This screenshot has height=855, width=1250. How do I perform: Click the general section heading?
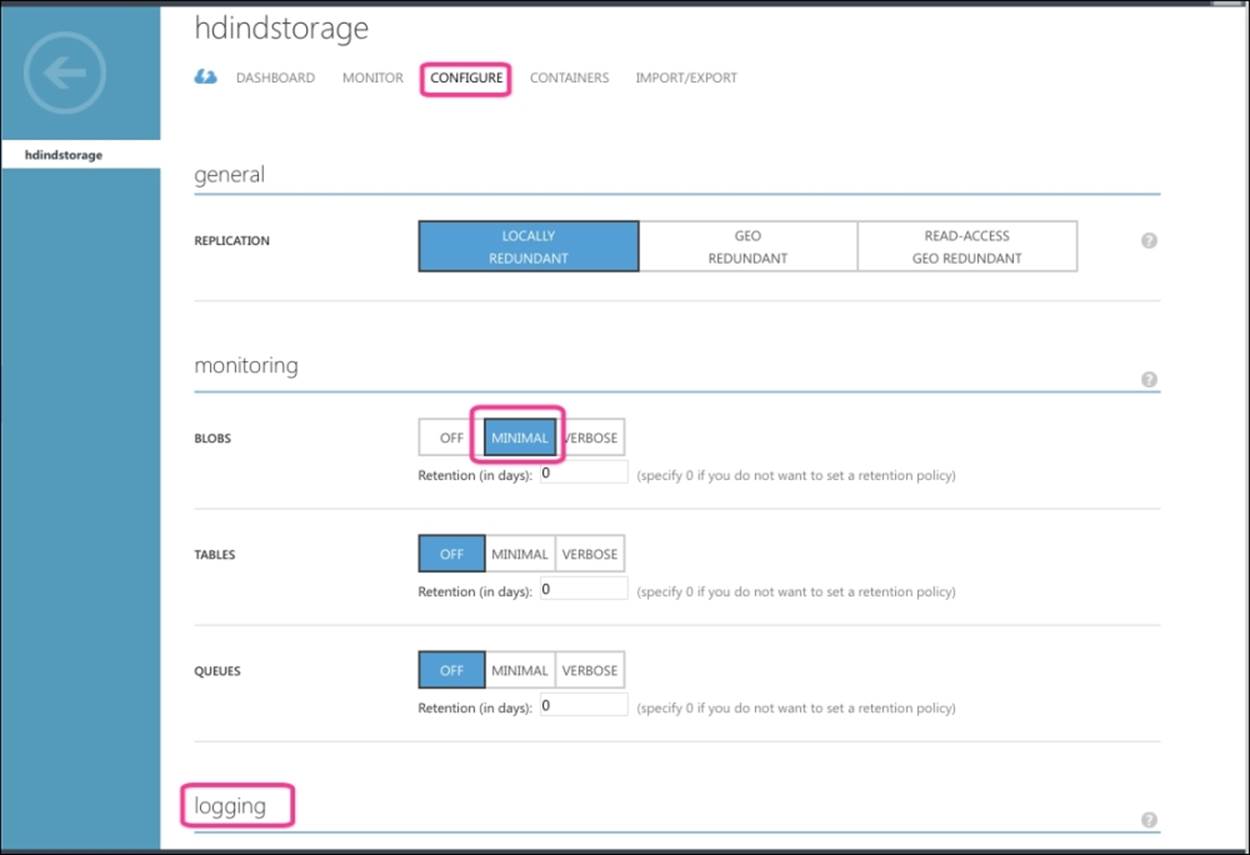(230, 175)
